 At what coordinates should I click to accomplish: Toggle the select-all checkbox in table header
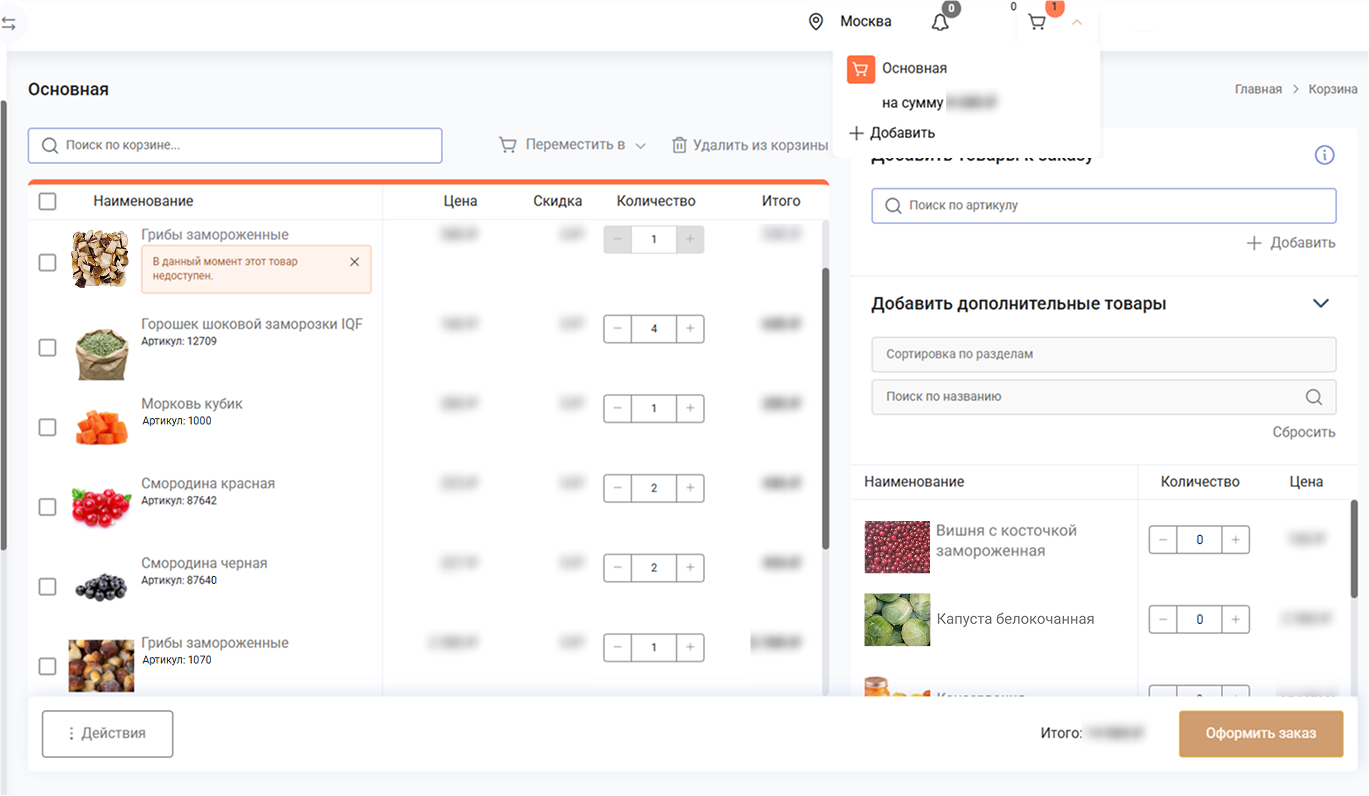point(47,201)
